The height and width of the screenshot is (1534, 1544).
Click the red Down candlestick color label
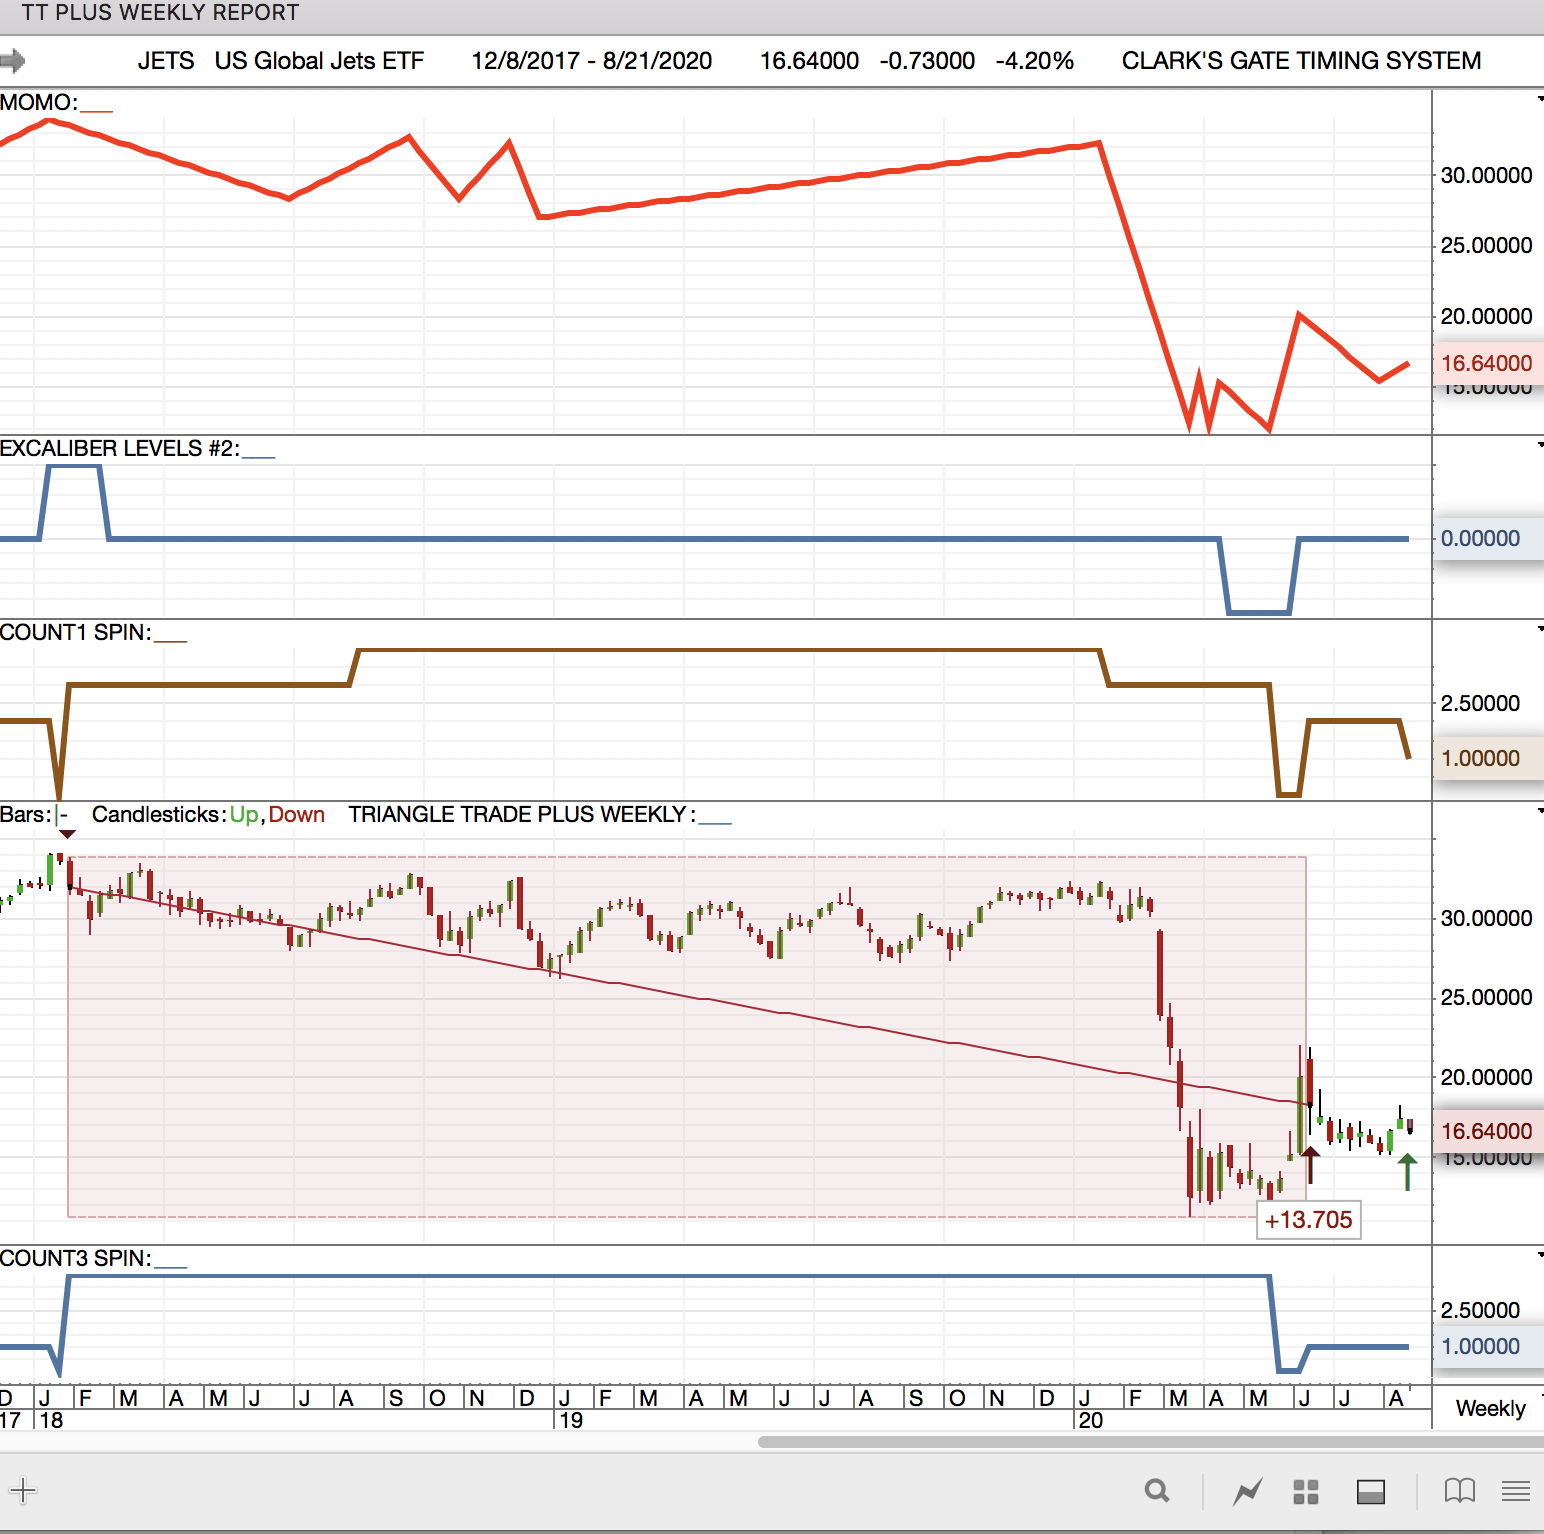[297, 814]
